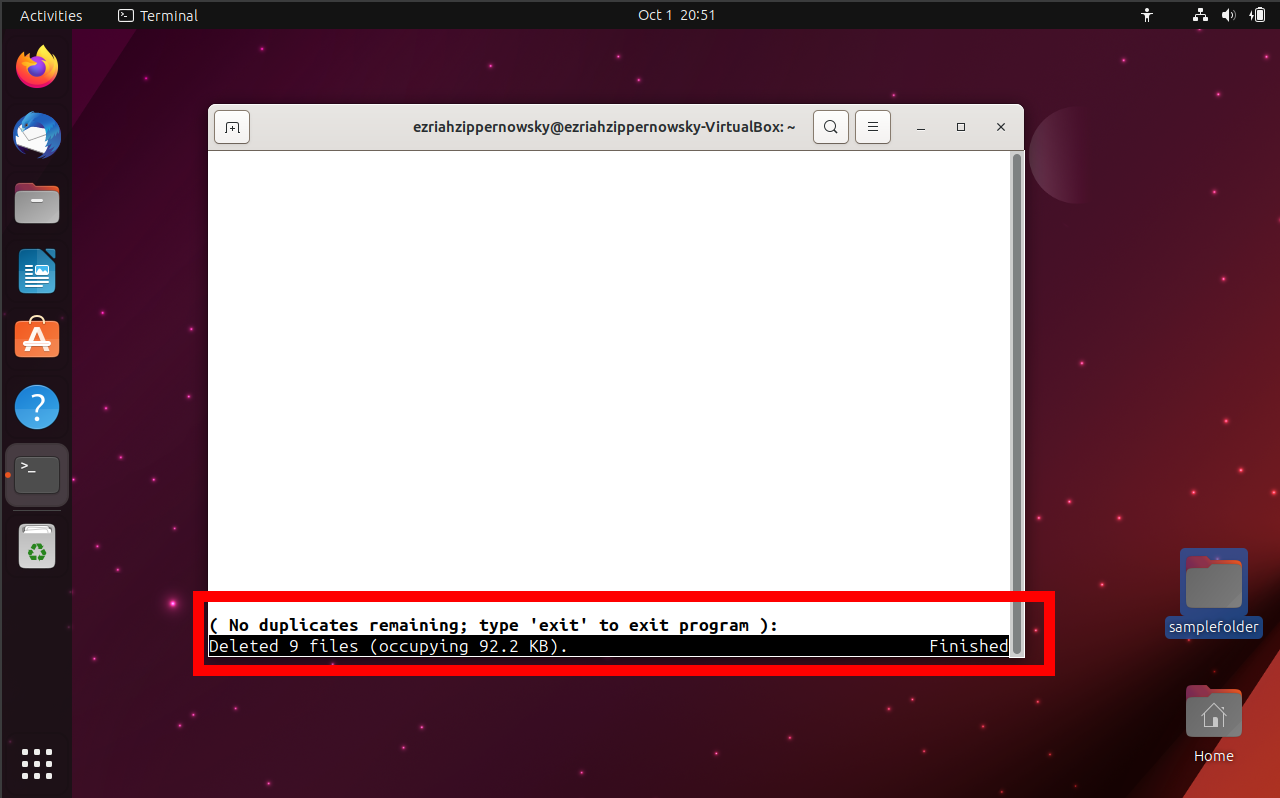Open the system volume indicator
The height and width of the screenshot is (798, 1280).
coord(1229,15)
